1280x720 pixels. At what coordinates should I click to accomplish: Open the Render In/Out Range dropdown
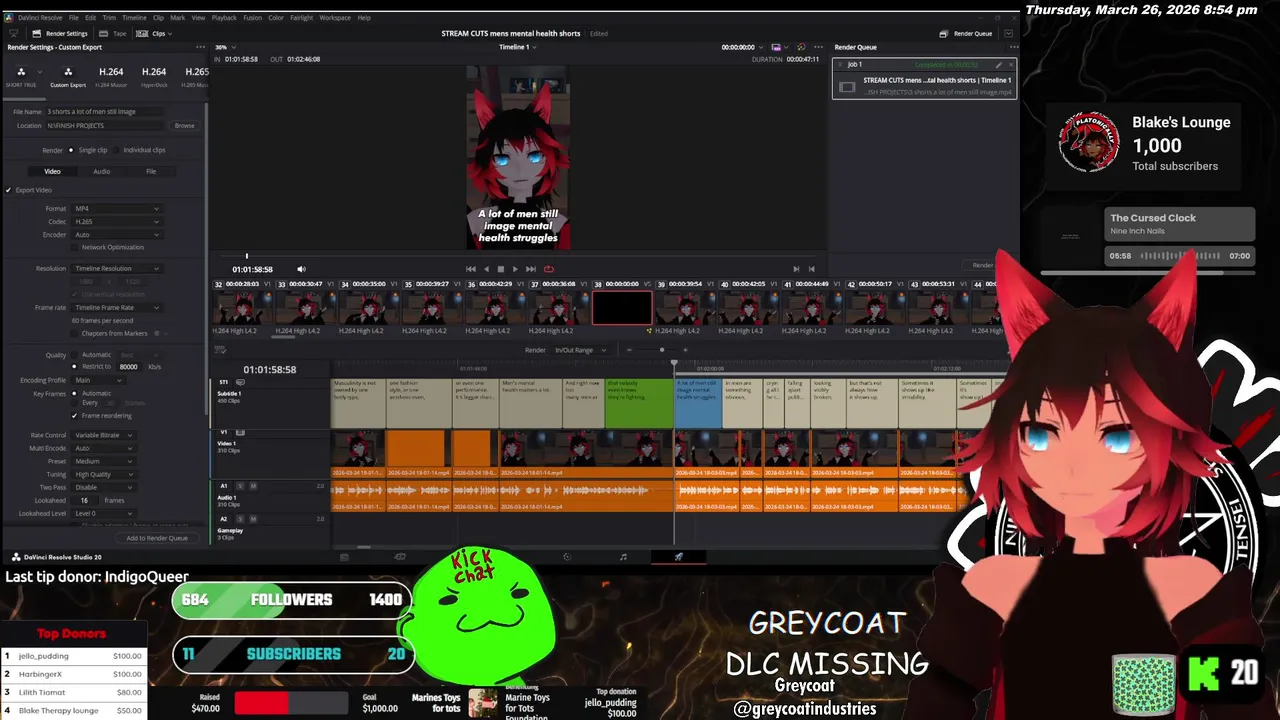coord(579,350)
